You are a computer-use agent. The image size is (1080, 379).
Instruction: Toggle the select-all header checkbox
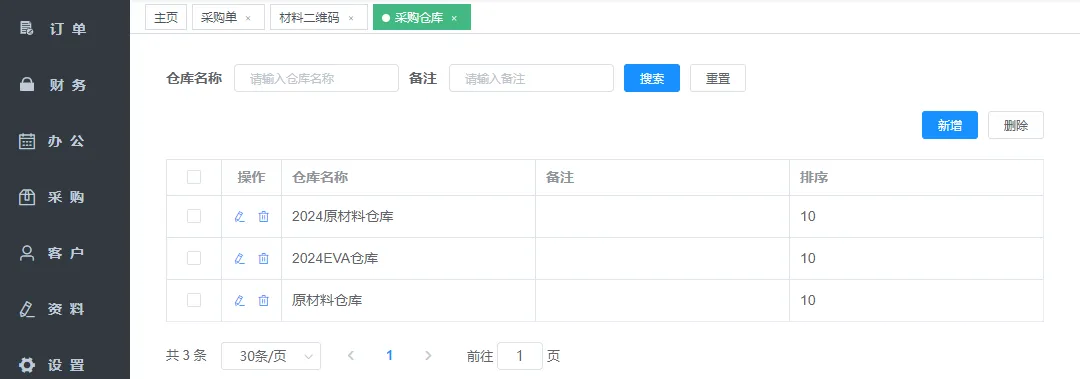(194, 177)
